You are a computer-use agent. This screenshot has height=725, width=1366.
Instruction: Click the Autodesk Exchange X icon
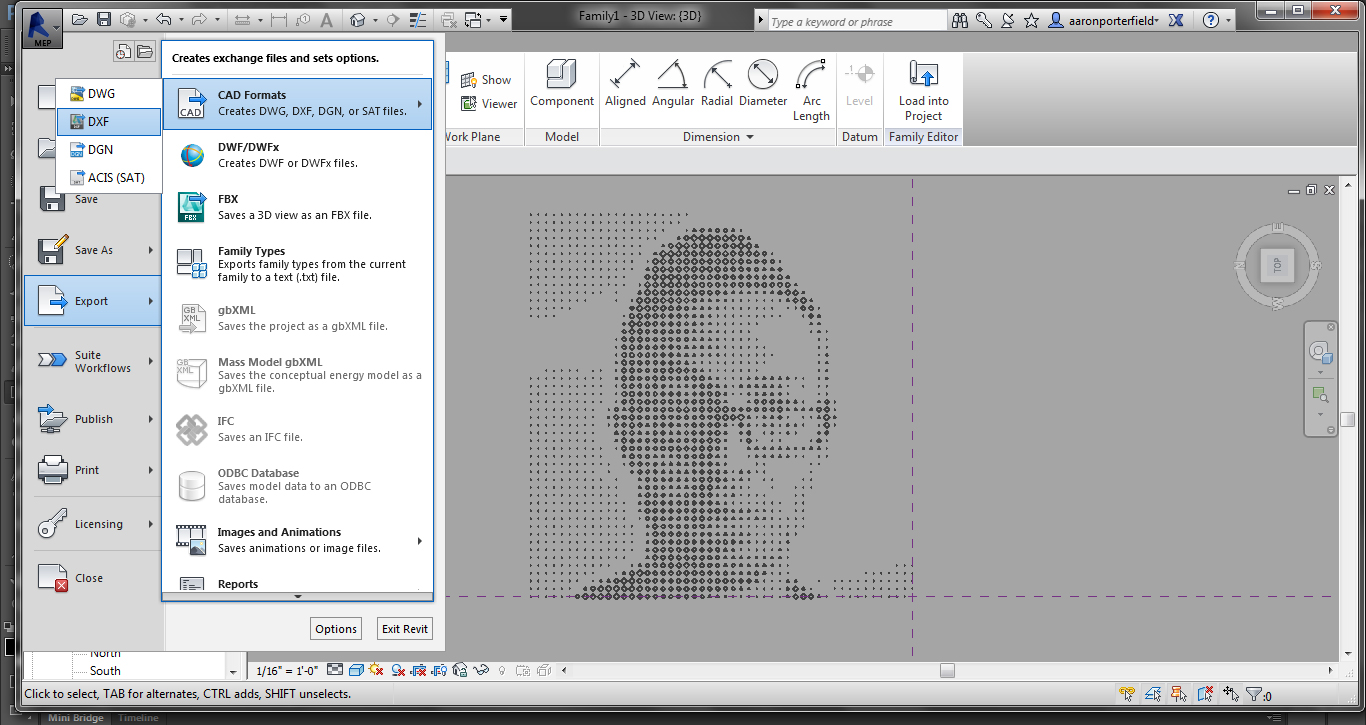(x=1176, y=20)
